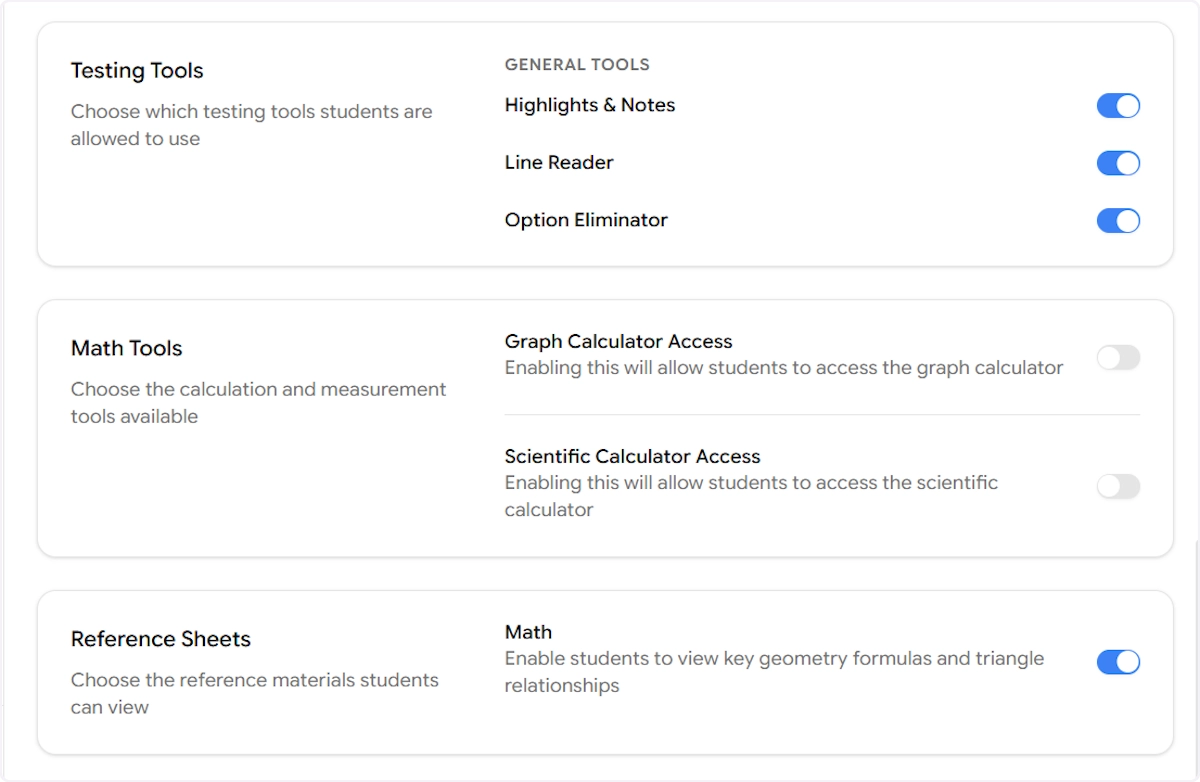
Task: Select the Option Eliminator label
Action: click(585, 220)
